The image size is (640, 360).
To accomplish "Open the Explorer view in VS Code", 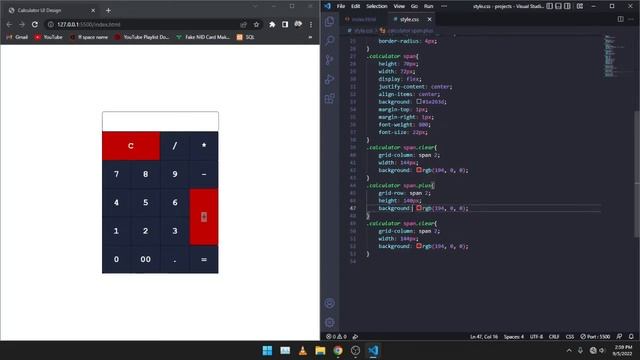I will coord(330,21).
